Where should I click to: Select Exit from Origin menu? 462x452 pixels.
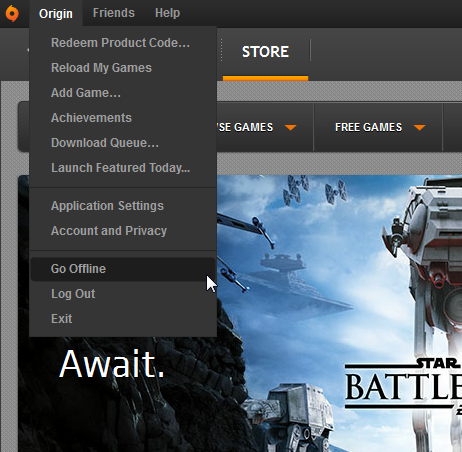[x=123, y=319]
